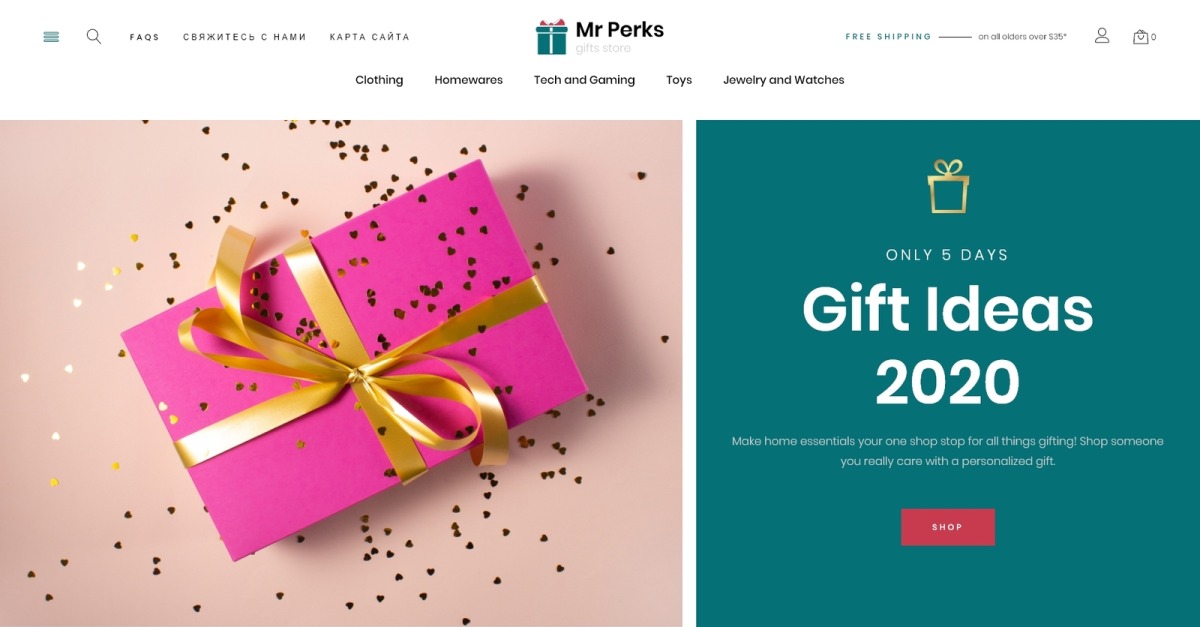
Task: Select the Clothing menu item
Action: [x=379, y=80]
